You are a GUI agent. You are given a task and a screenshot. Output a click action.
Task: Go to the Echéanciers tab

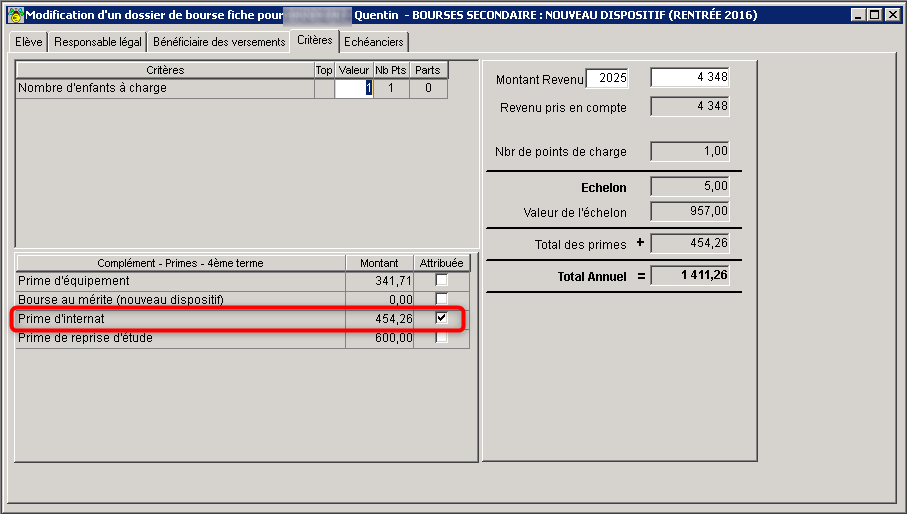[374, 42]
